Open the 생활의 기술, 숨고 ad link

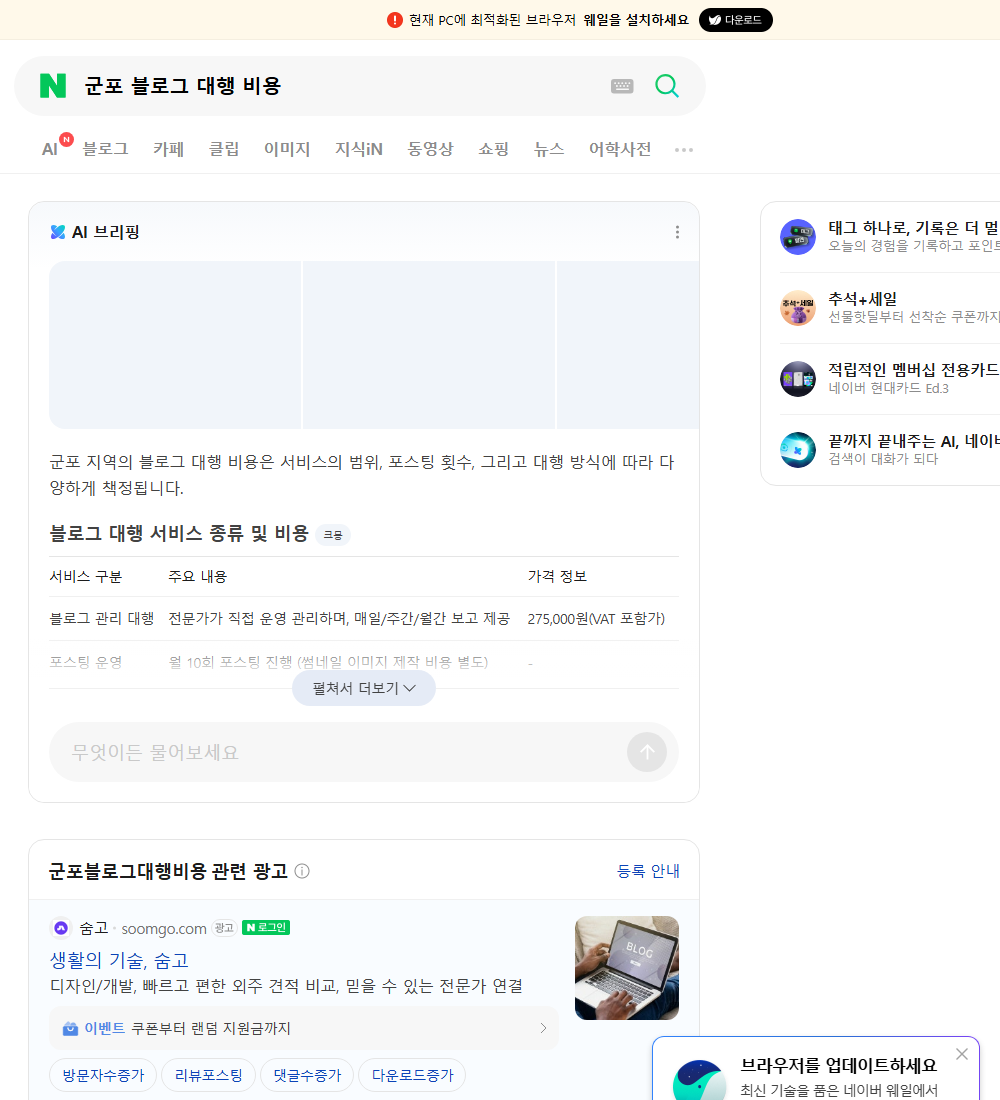click(119, 960)
